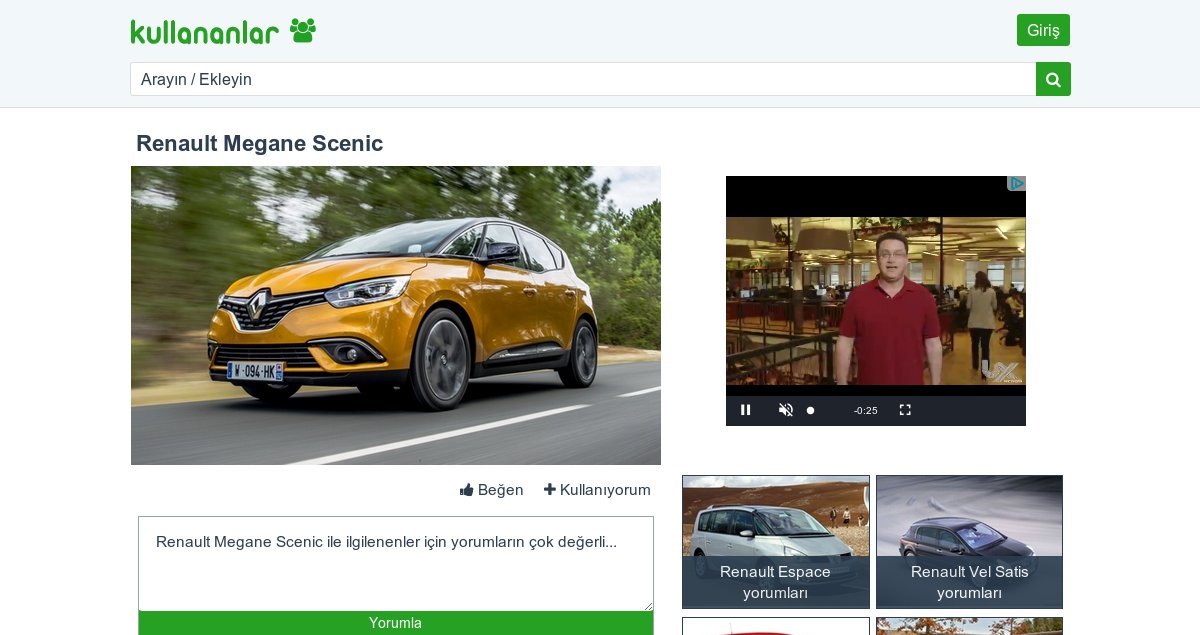Open the Renault Megane Scenic car photo
Viewport: 1200px width, 635px height.
(396, 315)
